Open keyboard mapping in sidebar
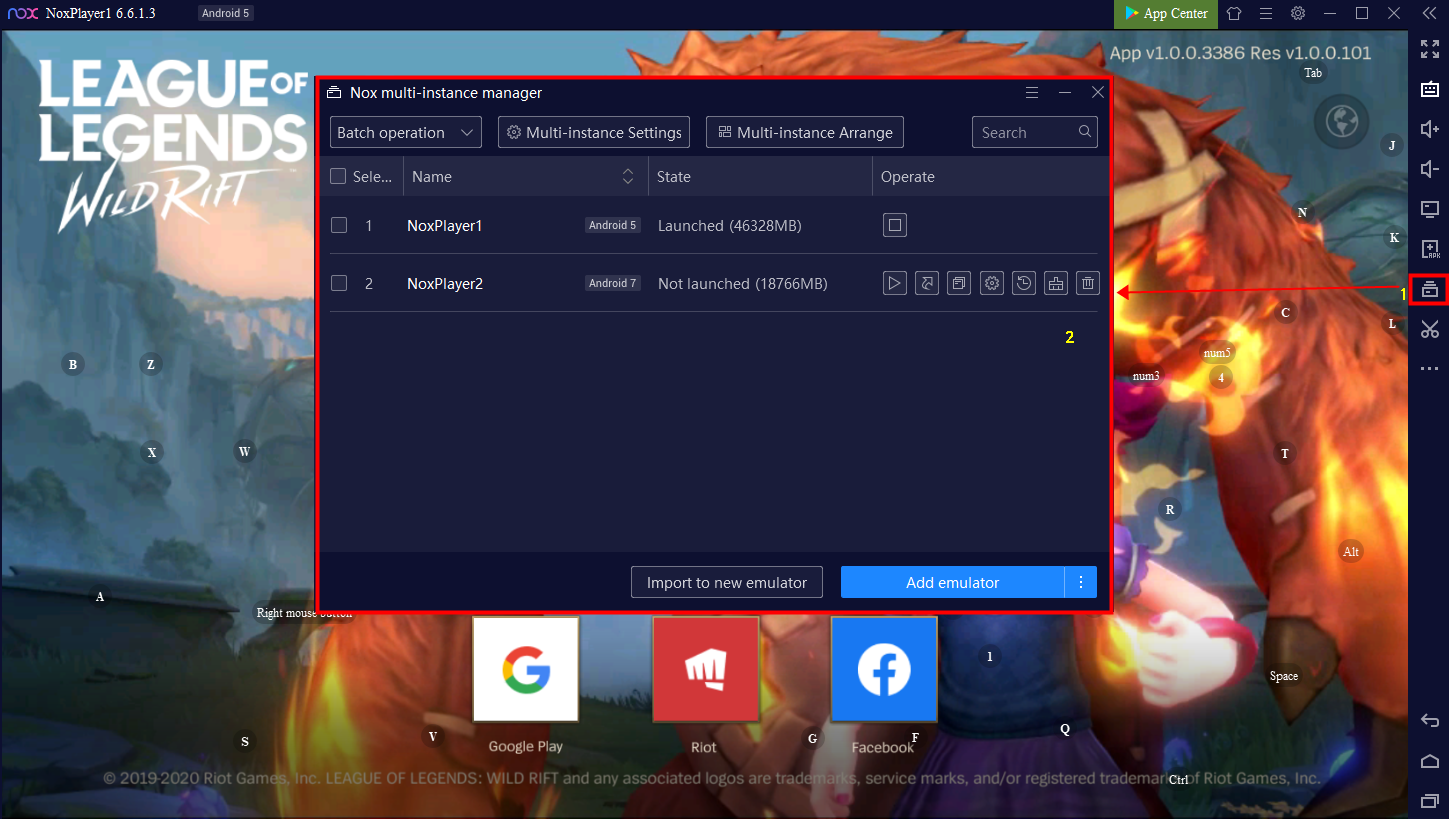The height and width of the screenshot is (819, 1449). point(1430,89)
